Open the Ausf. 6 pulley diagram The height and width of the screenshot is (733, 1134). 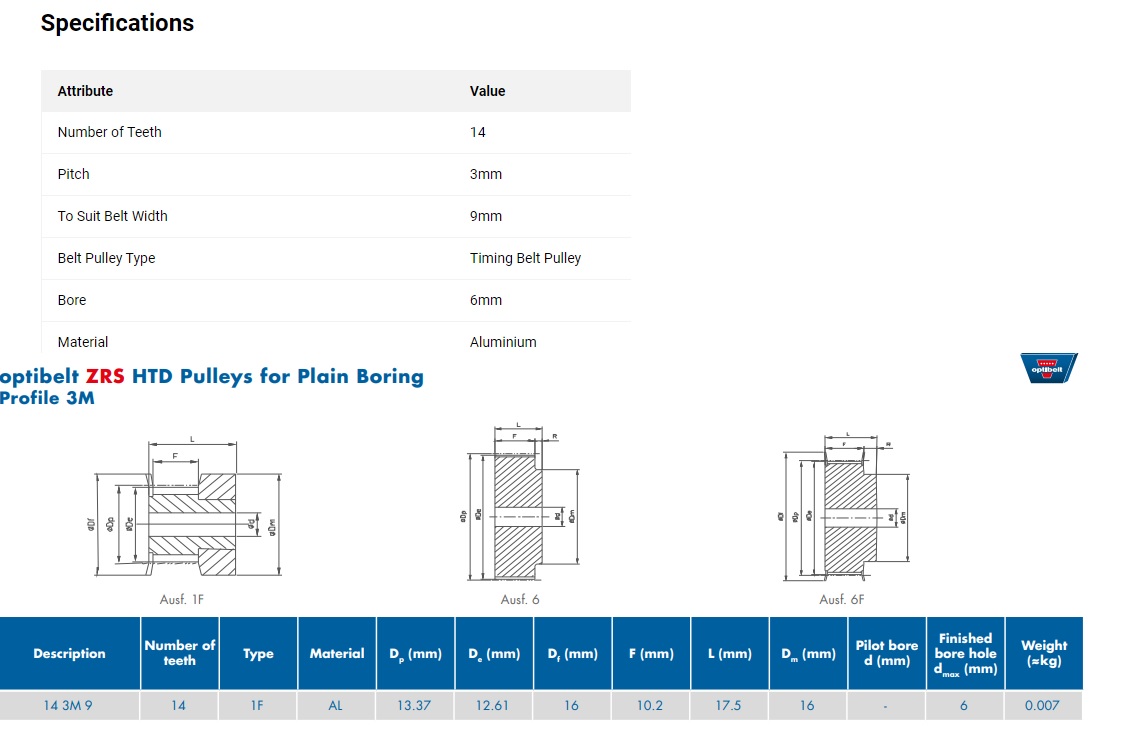click(519, 502)
